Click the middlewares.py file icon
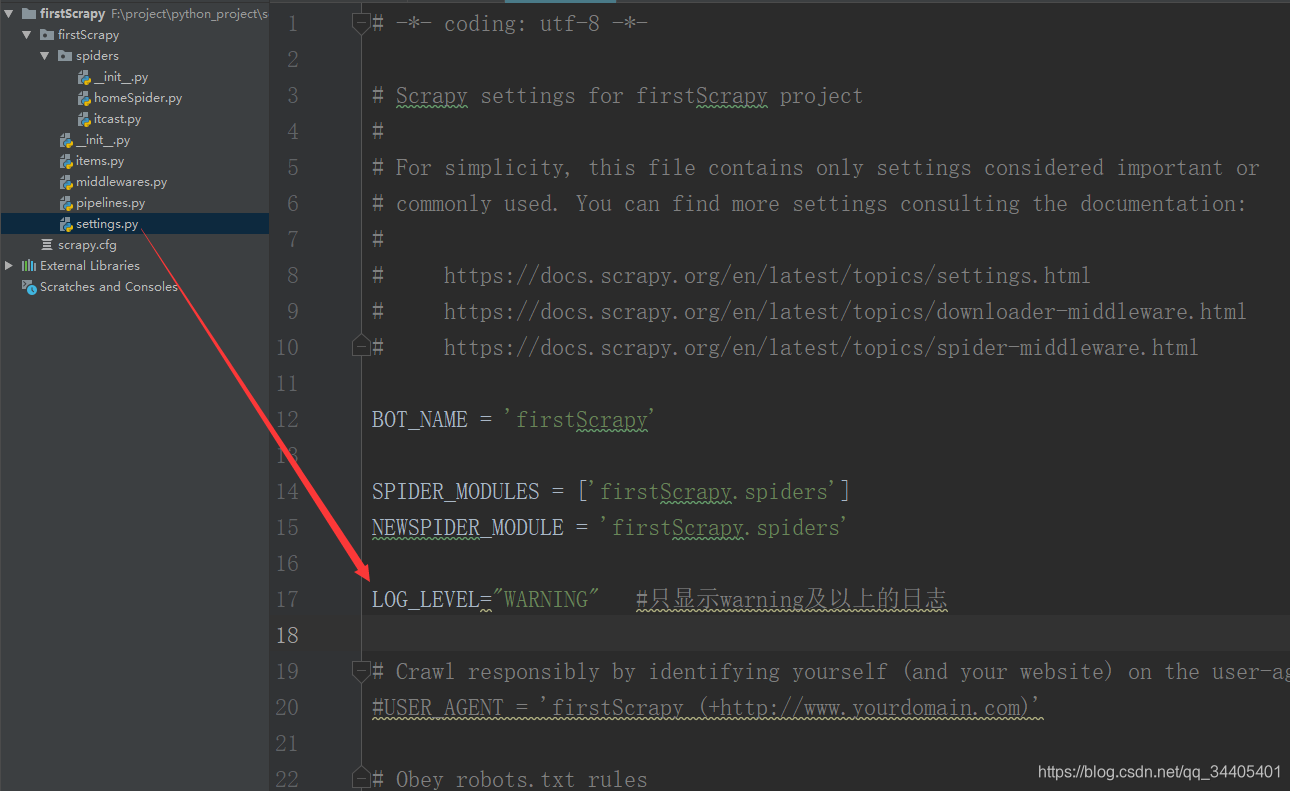Image resolution: width=1290 pixels, height=791 pixels. (66, 182)
